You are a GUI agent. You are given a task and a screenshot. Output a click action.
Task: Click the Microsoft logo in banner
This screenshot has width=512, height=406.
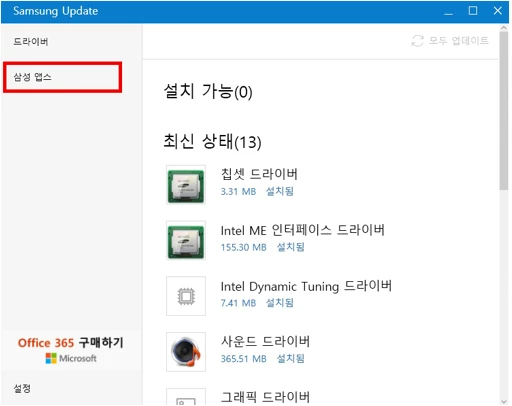[71, 359]
